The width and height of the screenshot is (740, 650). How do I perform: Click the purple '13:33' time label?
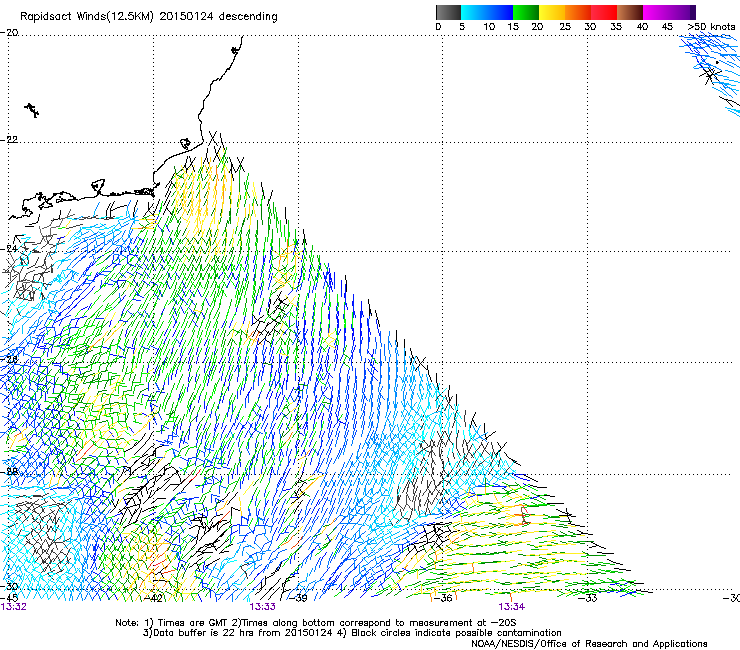tap(262, 607)
